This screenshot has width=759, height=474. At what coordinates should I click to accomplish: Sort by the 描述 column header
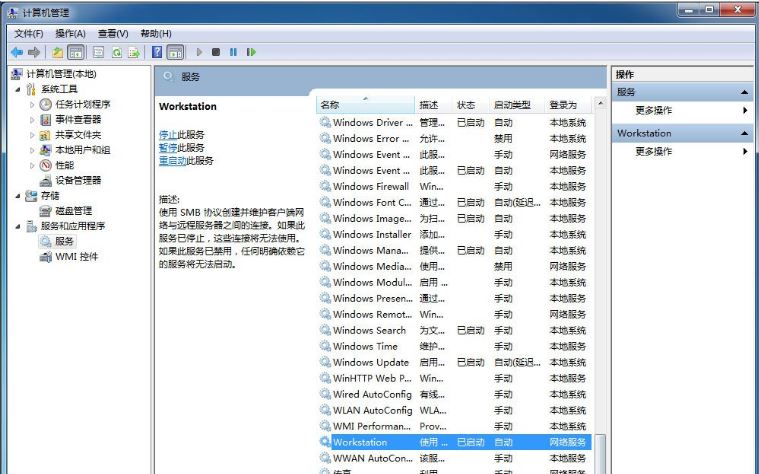pos(434,105)
